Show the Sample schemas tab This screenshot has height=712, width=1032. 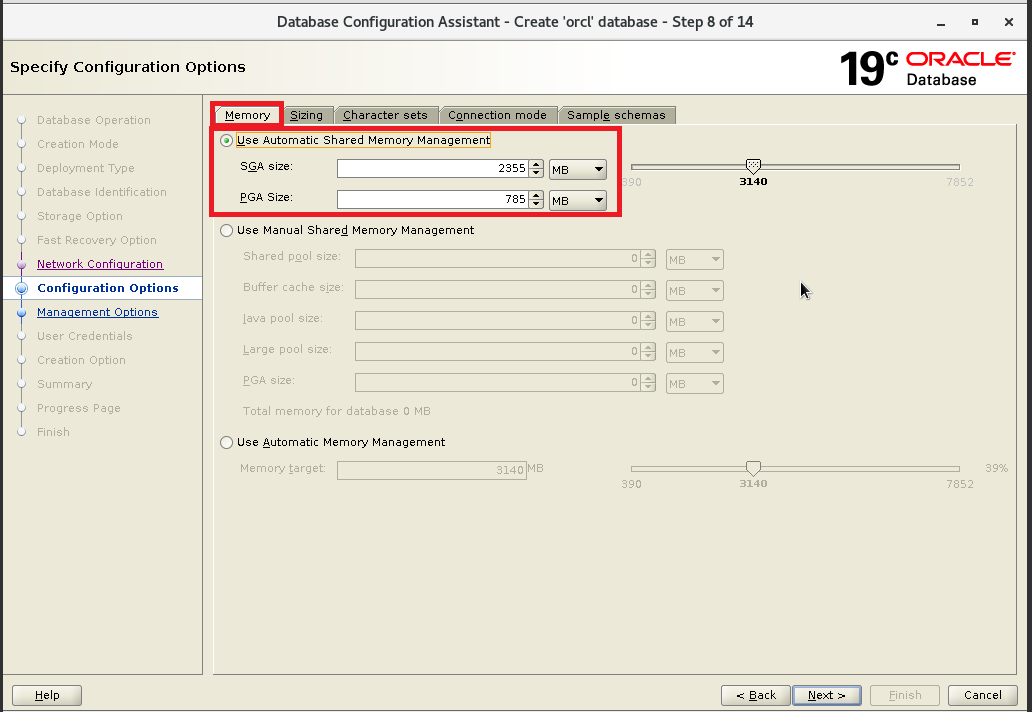(x=616, y=115)
